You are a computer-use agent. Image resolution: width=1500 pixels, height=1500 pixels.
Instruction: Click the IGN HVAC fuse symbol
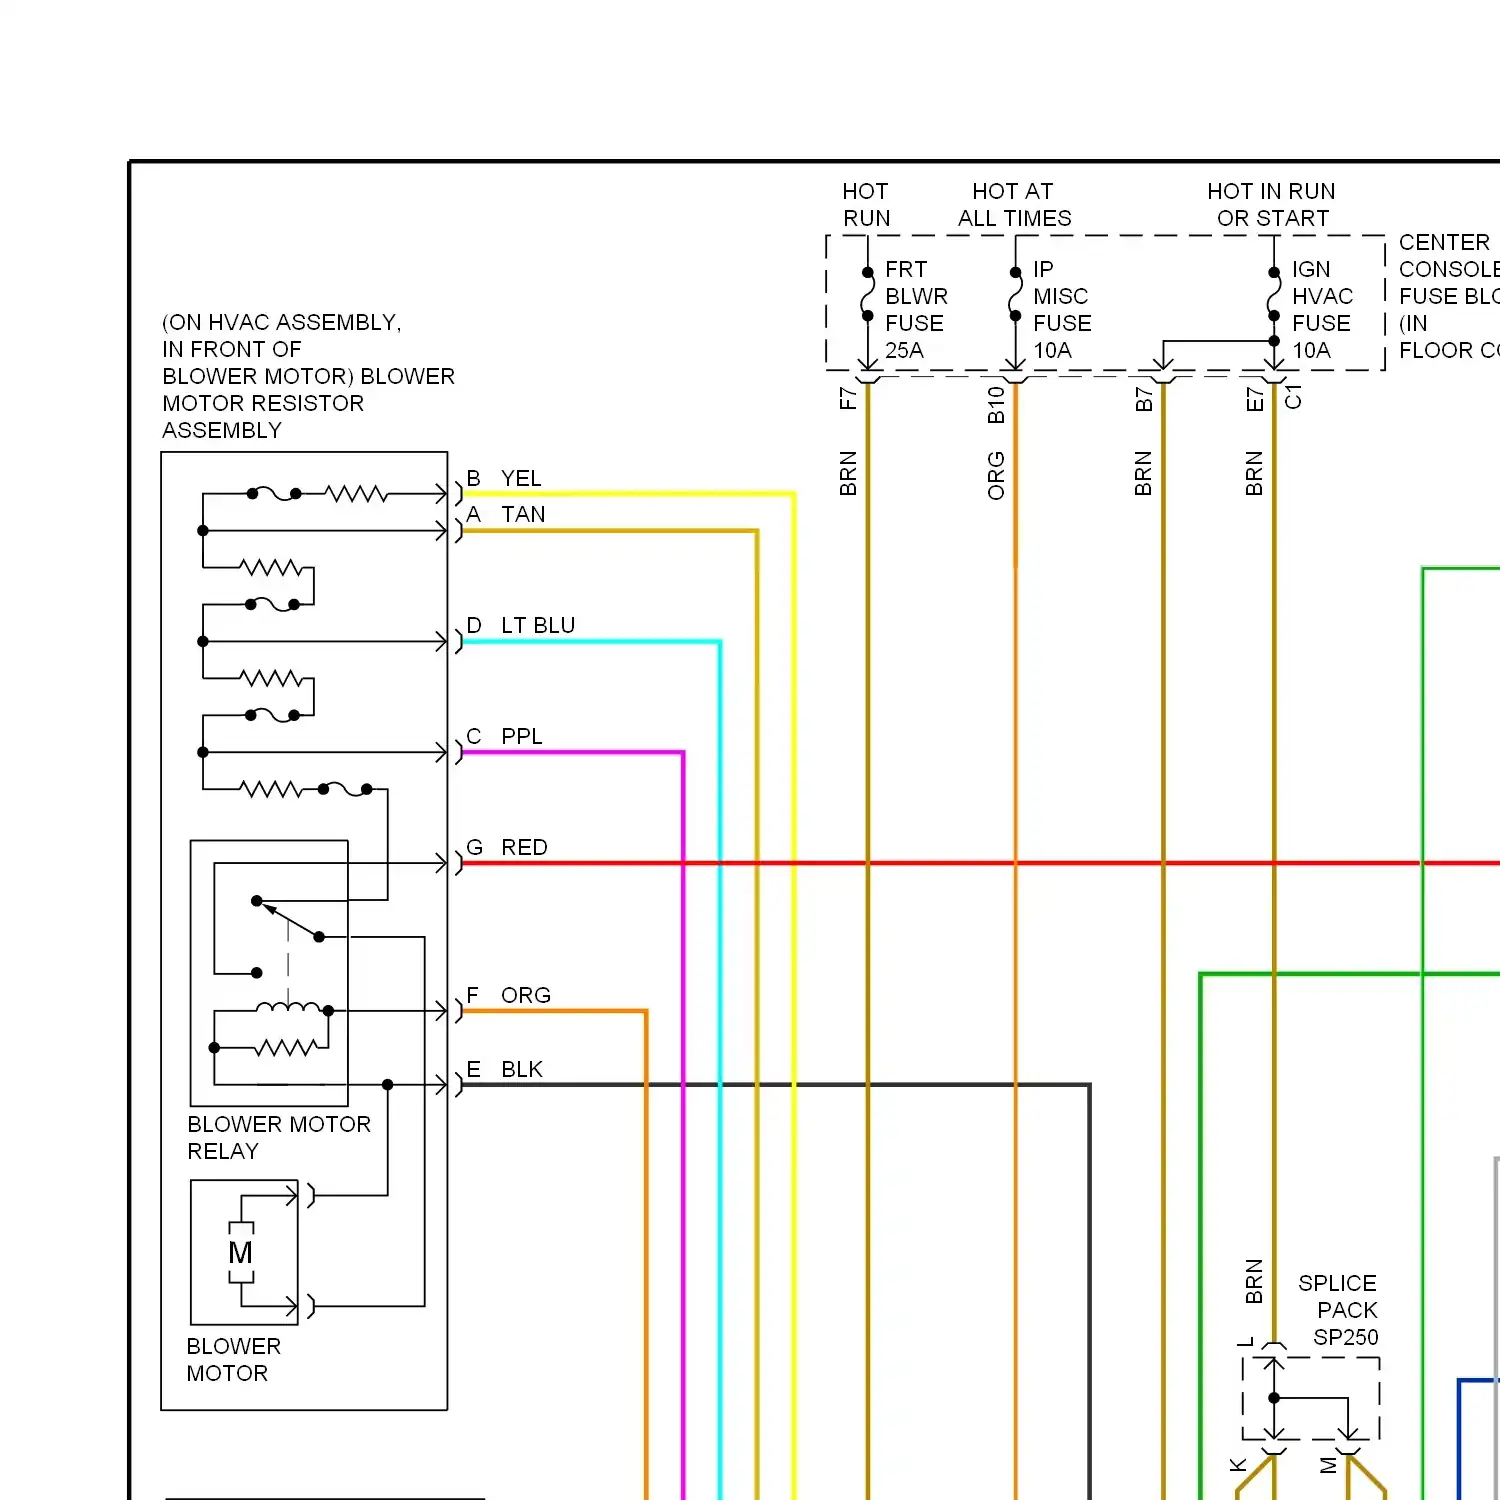click(1274, 295)
